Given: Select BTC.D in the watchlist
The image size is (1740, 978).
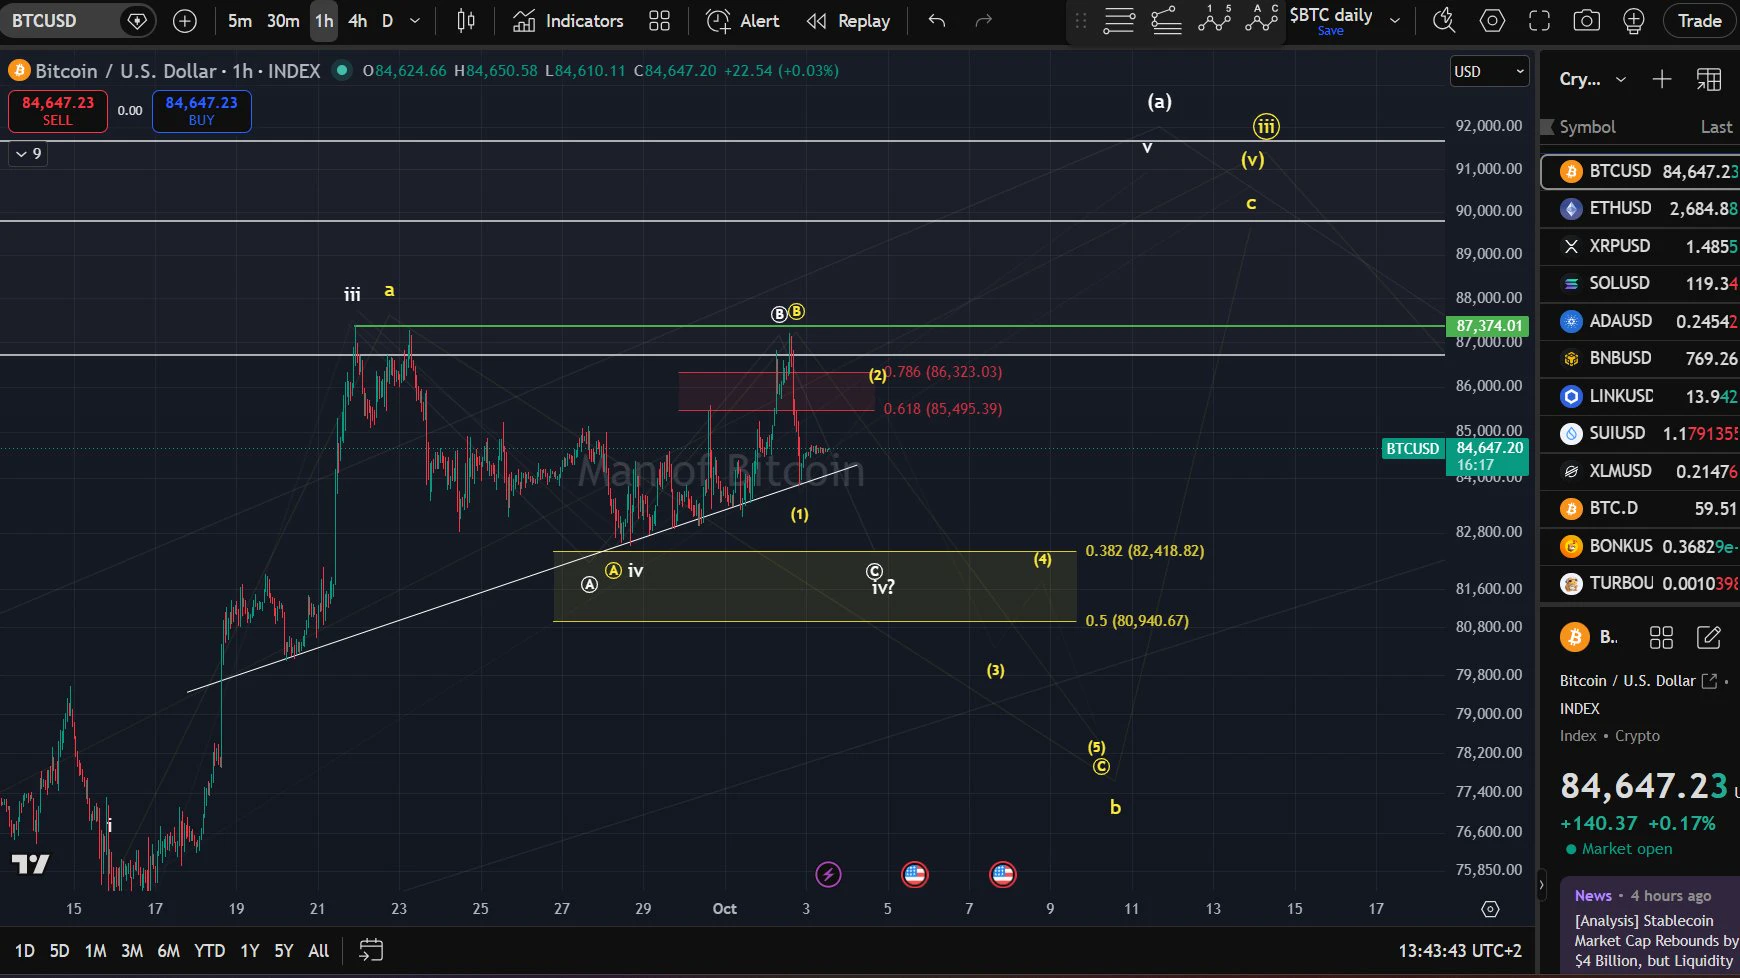Looking at the screenshot, I should point(1640,508).
